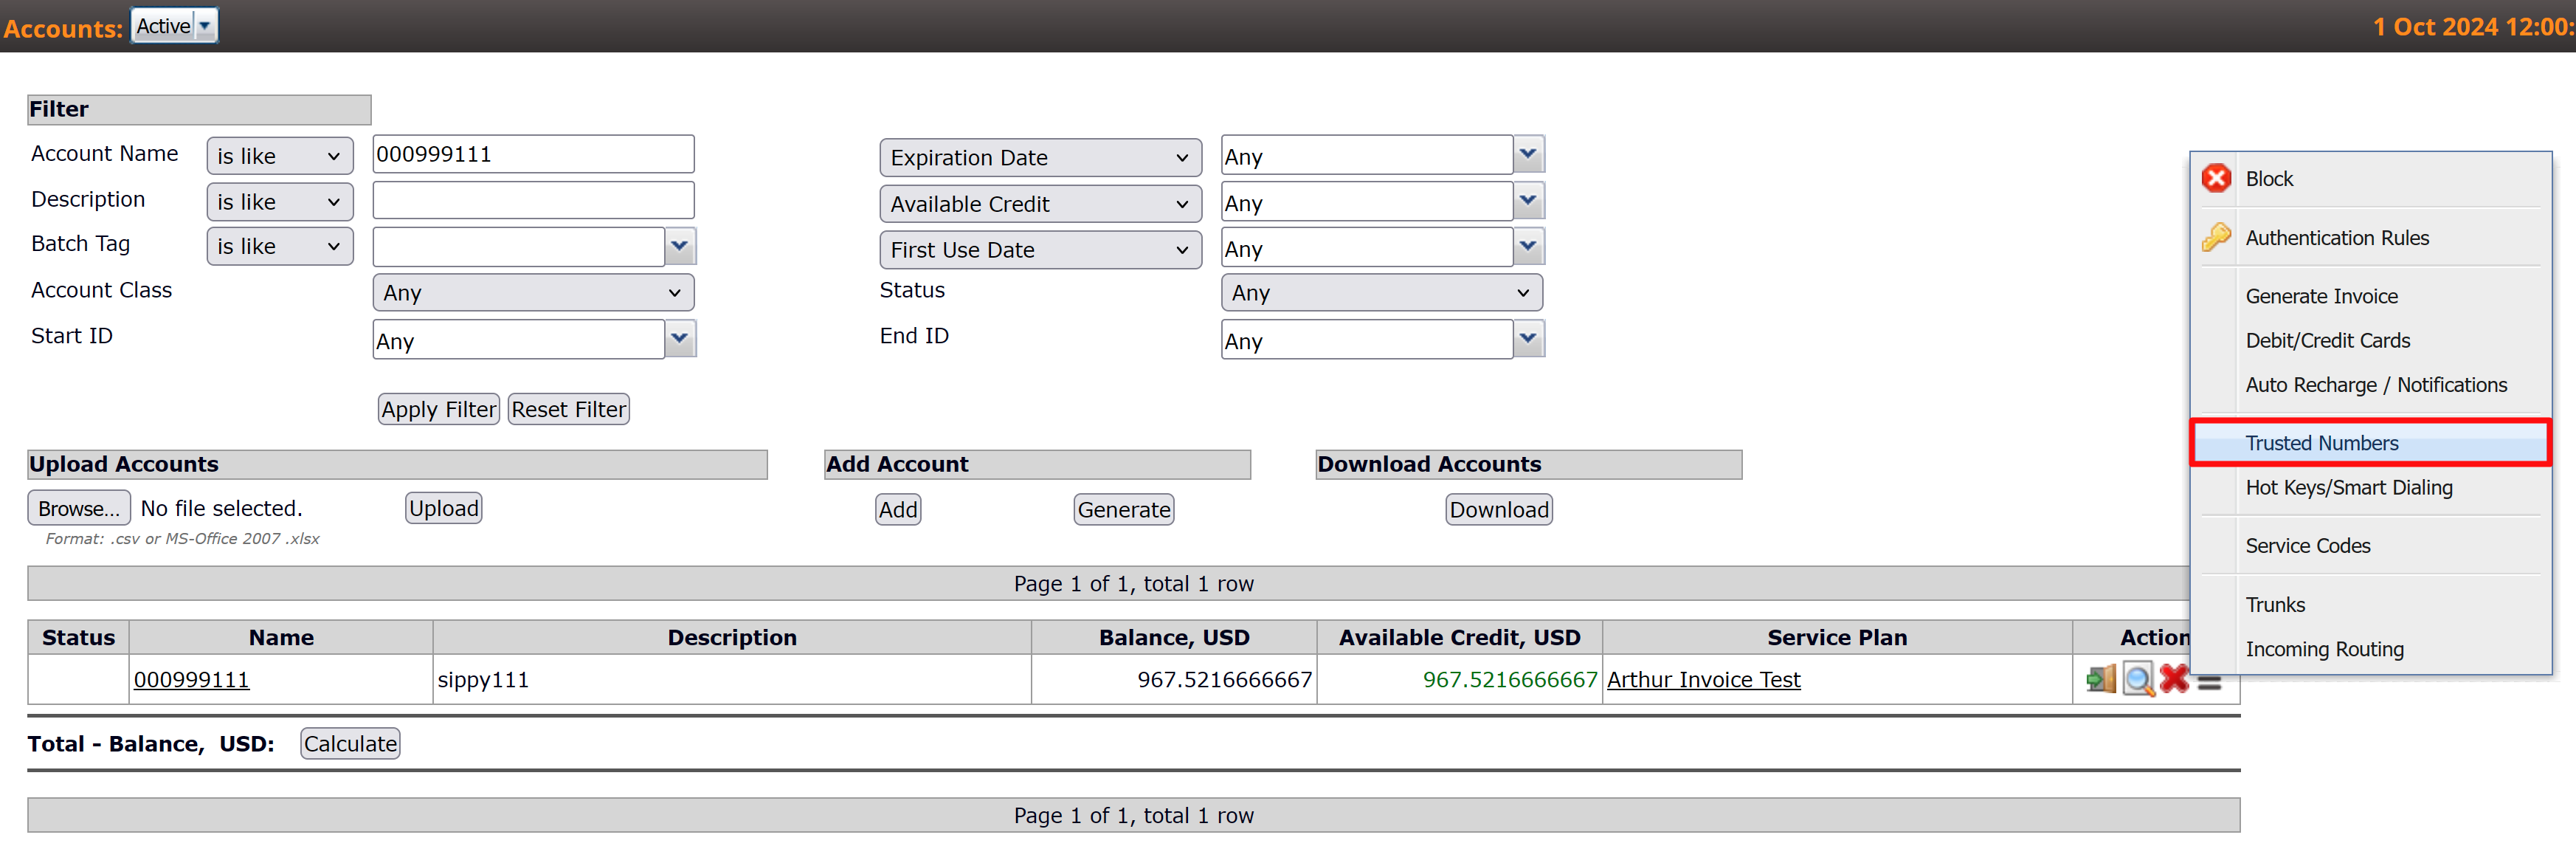Viewport: 2576px width, 846px height.
Task: Open the Accounts Active status dropdown
Action: click(x=175, y=26)
